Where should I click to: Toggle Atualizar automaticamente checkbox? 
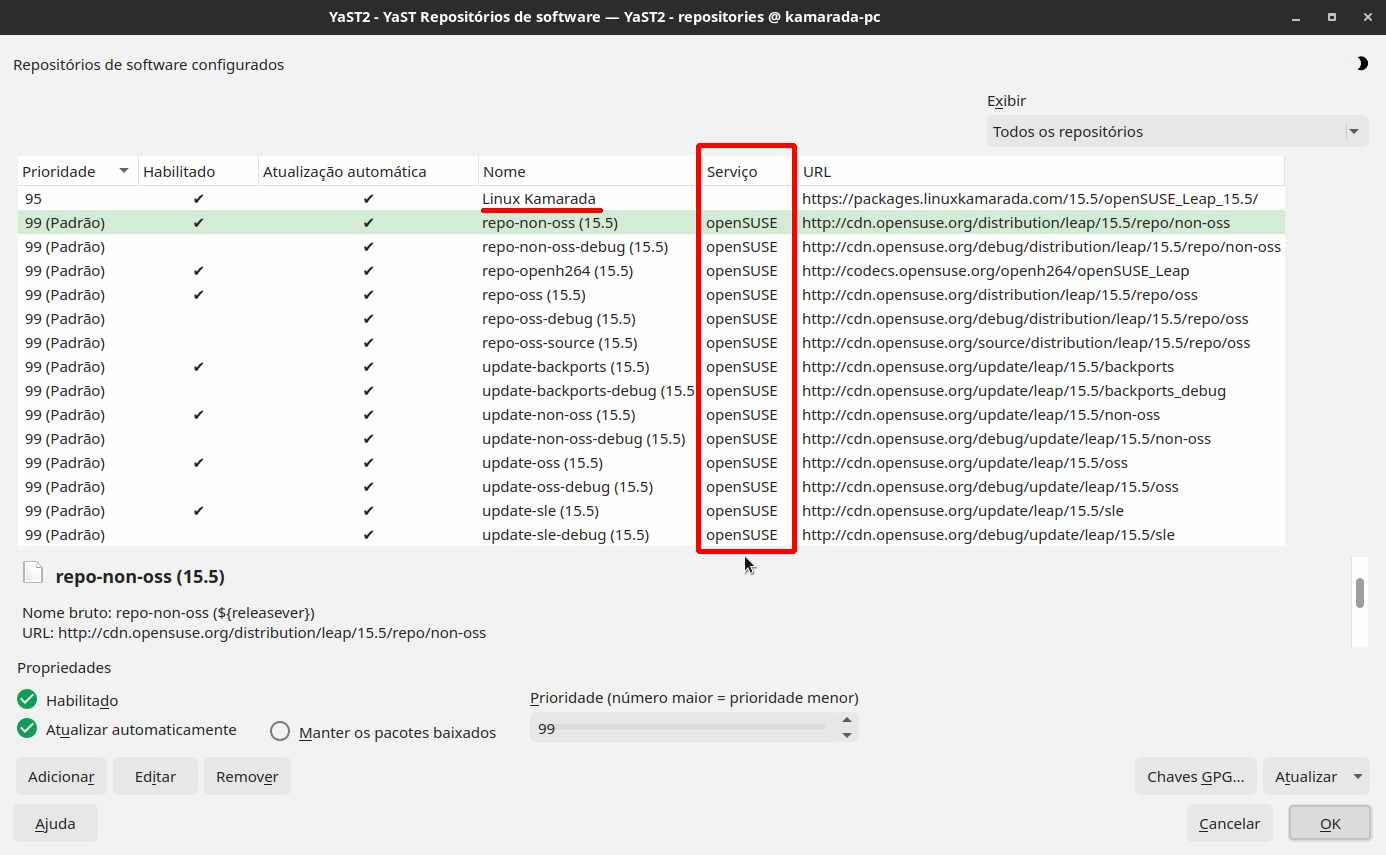[27, 729]
